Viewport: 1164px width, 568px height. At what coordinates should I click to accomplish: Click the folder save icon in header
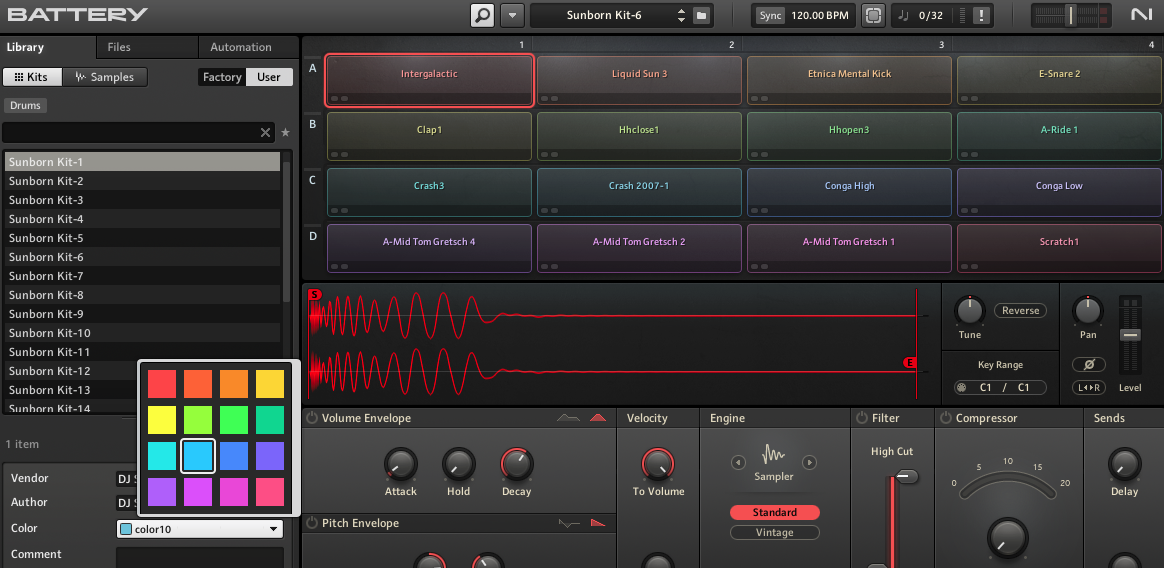702,15
